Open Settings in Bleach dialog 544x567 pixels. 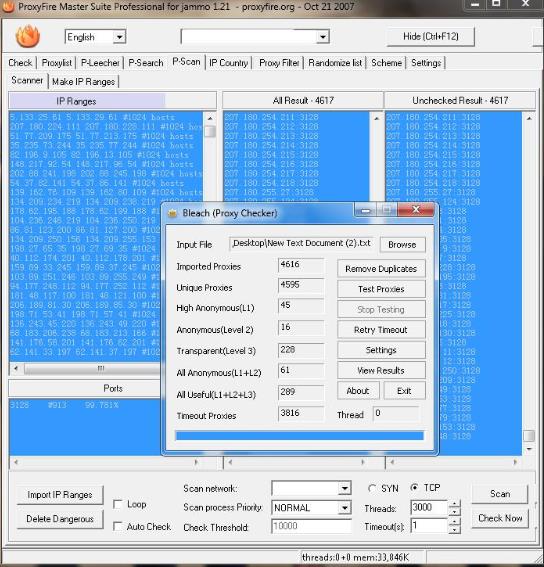point(381,350)
